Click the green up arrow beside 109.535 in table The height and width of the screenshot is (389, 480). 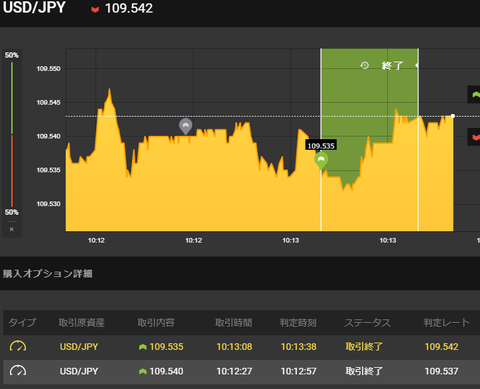pyautogui.click(x=143, y=347)
